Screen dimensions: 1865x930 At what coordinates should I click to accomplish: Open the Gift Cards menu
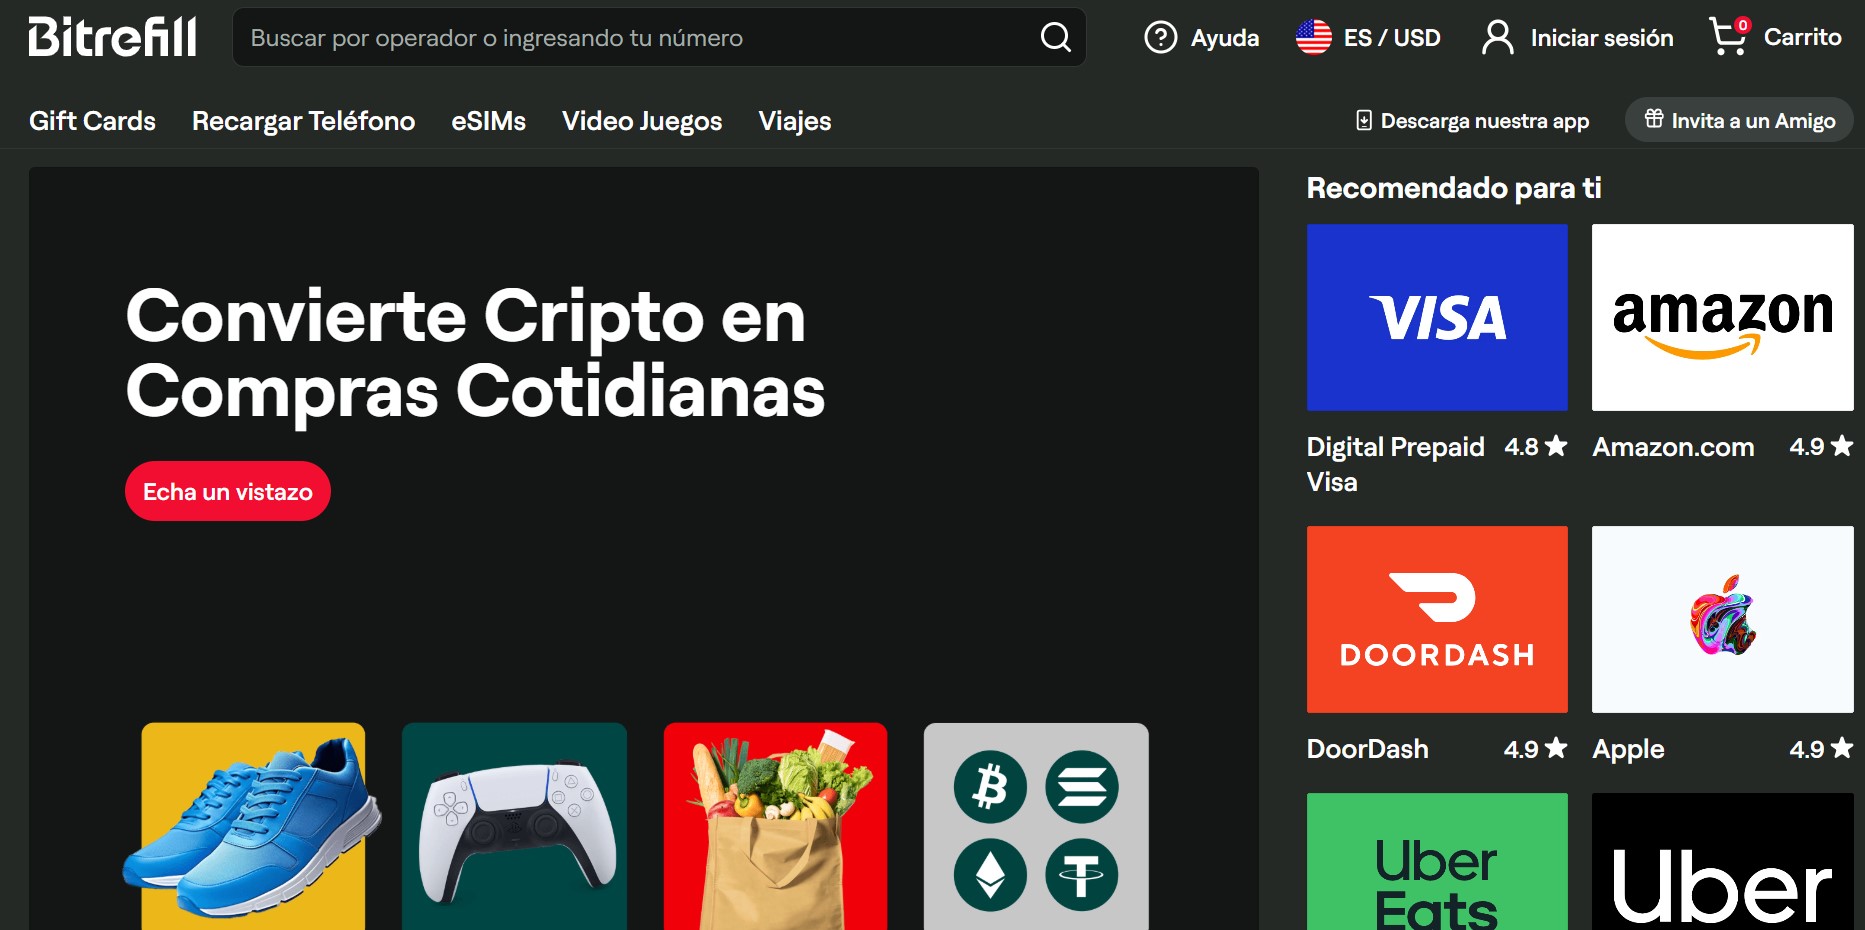point(92,121)
